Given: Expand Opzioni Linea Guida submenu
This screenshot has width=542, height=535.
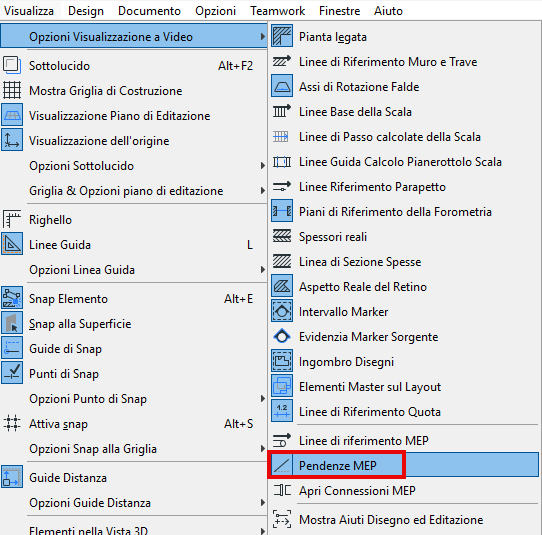Looking at the screenshot, I should click(134, 269).
